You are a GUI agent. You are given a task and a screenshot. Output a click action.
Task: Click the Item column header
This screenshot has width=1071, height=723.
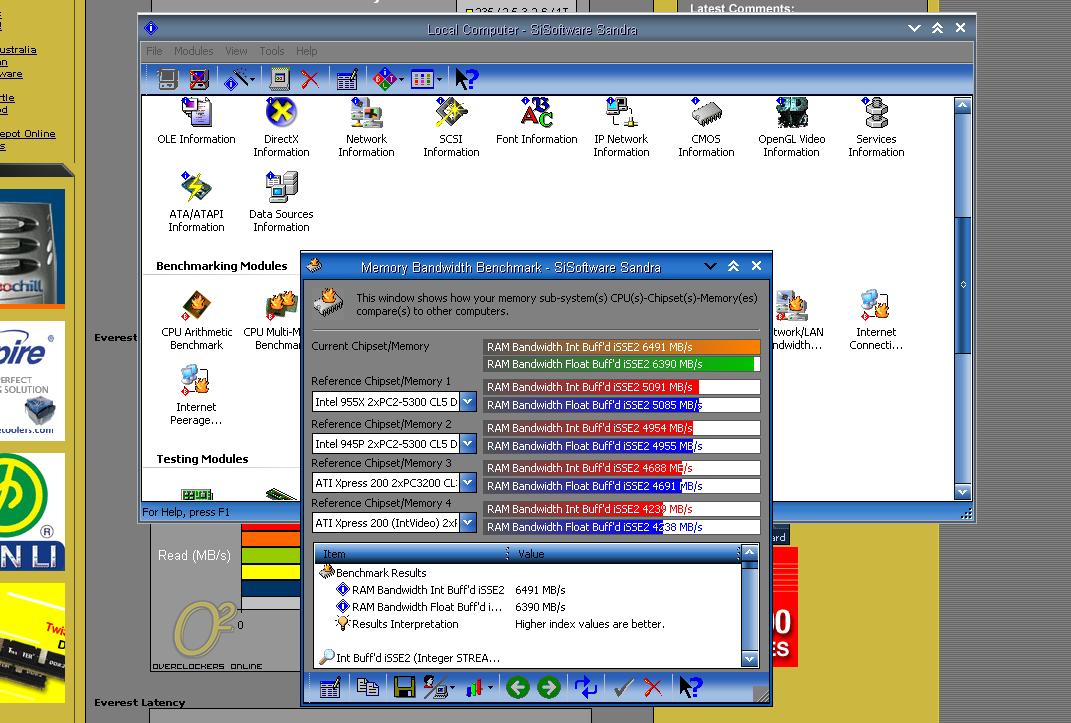click(412, 554)
